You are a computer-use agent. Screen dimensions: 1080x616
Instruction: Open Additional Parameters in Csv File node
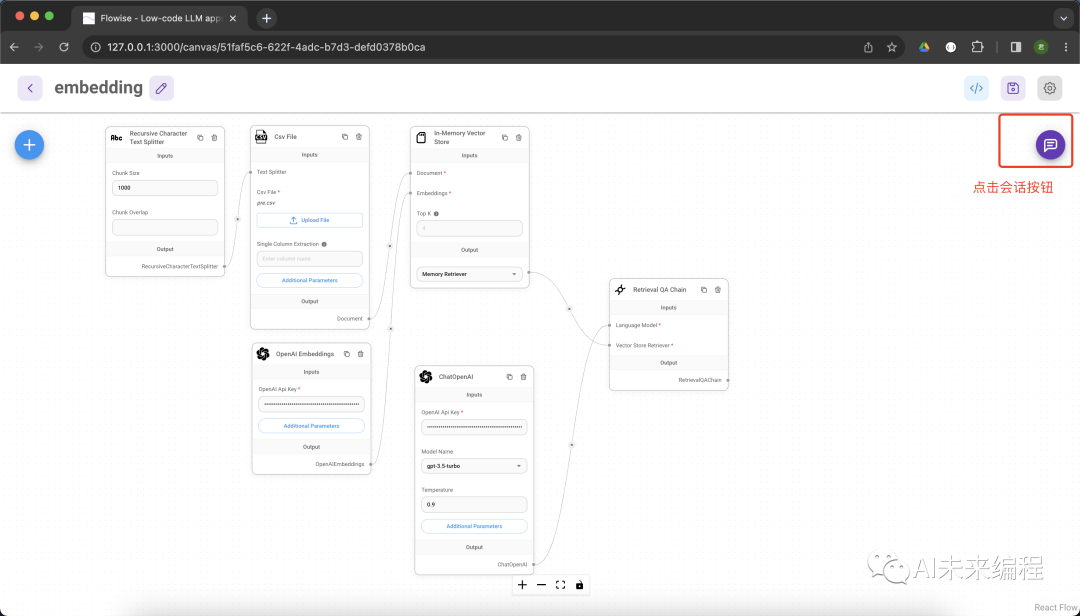point(309,280)
